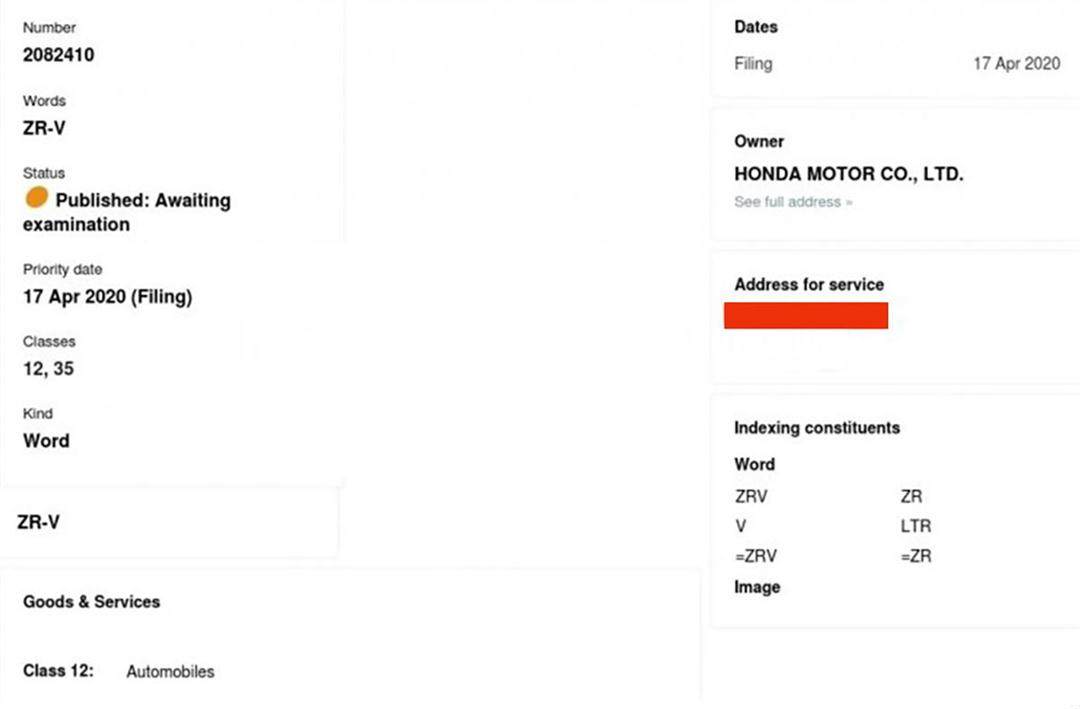Click the orange status indicator dot
1080x709 pixels.
[x=37, y=197]
